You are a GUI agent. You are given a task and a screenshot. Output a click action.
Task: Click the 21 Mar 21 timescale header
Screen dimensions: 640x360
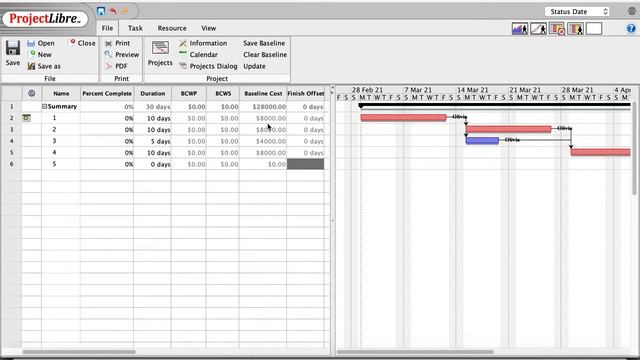[525, 89]
